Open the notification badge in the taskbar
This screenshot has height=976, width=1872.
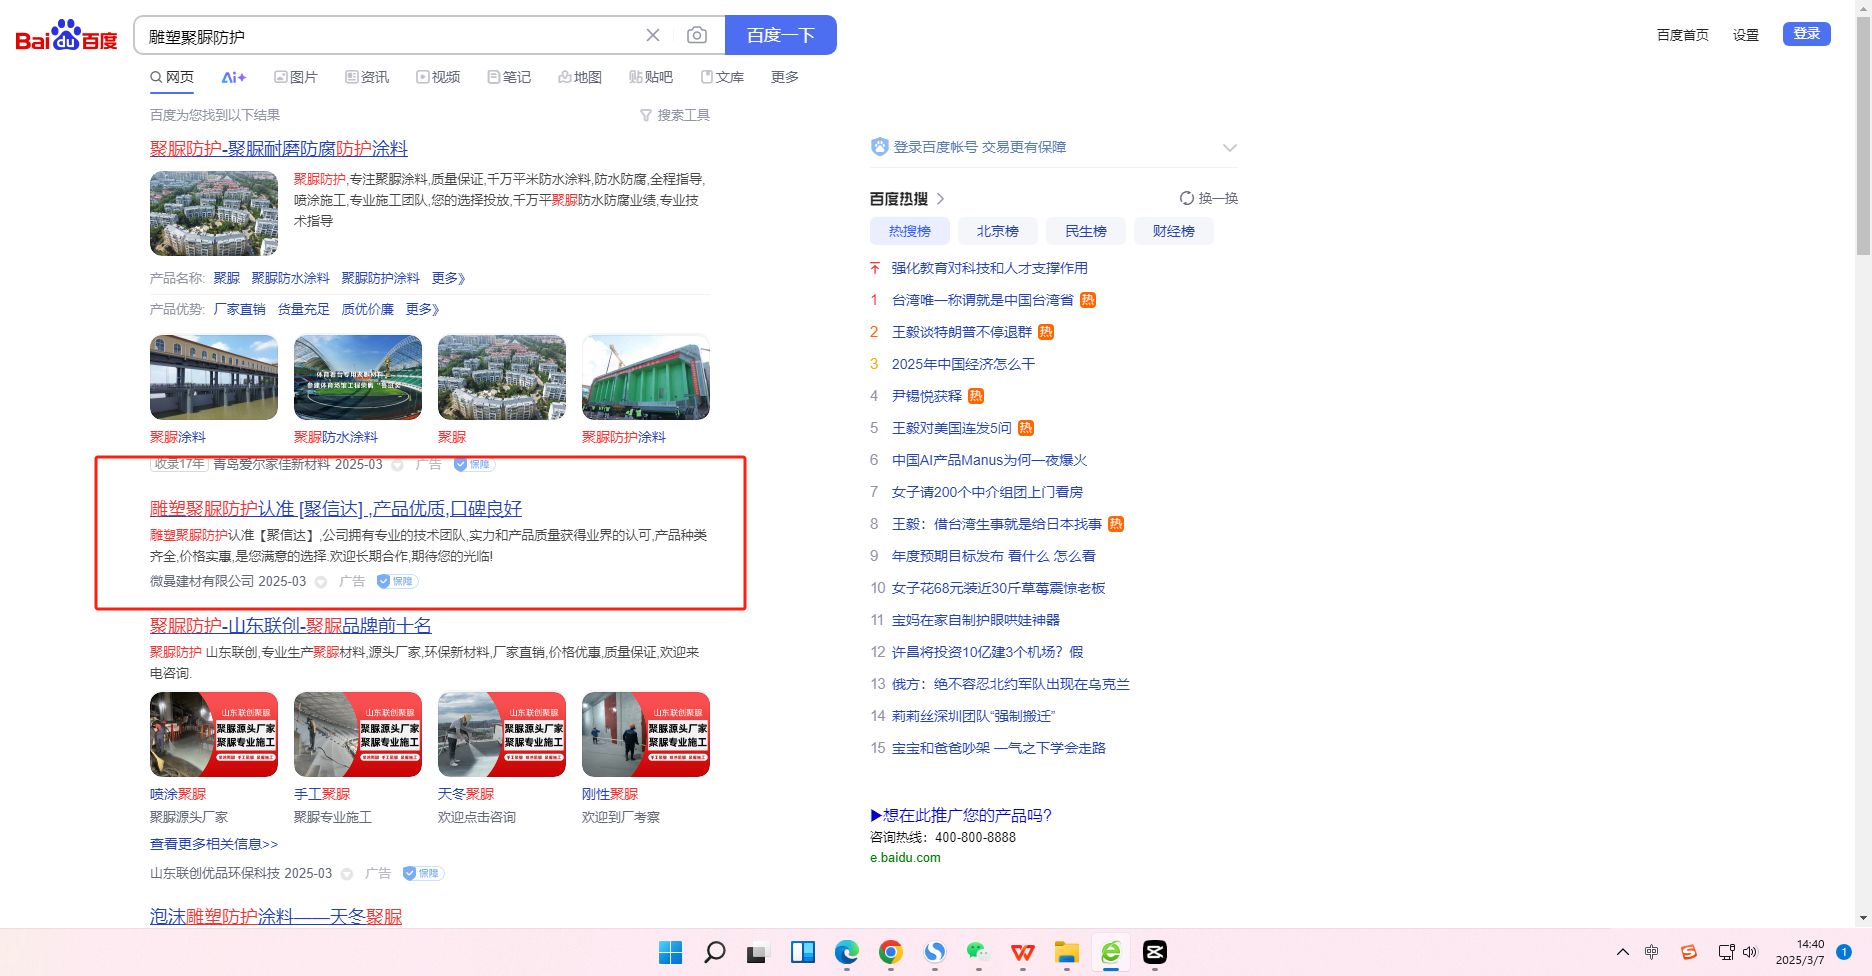tap(1844, 952)
